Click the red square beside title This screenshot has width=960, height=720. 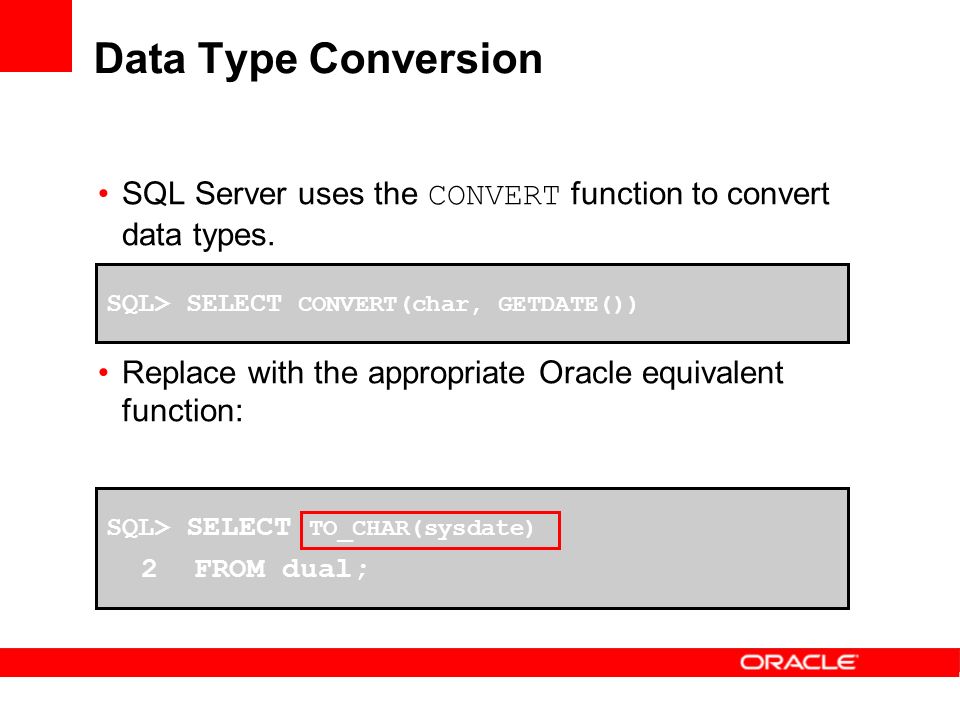(36, 36)
